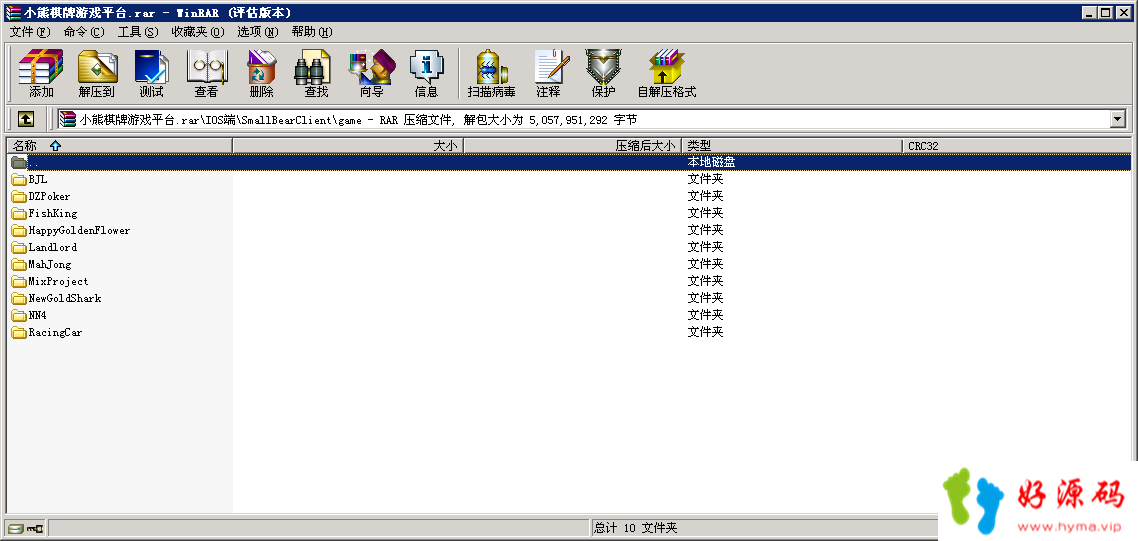
Task: Open the 命令(C) menu
Action: point(84,32)
